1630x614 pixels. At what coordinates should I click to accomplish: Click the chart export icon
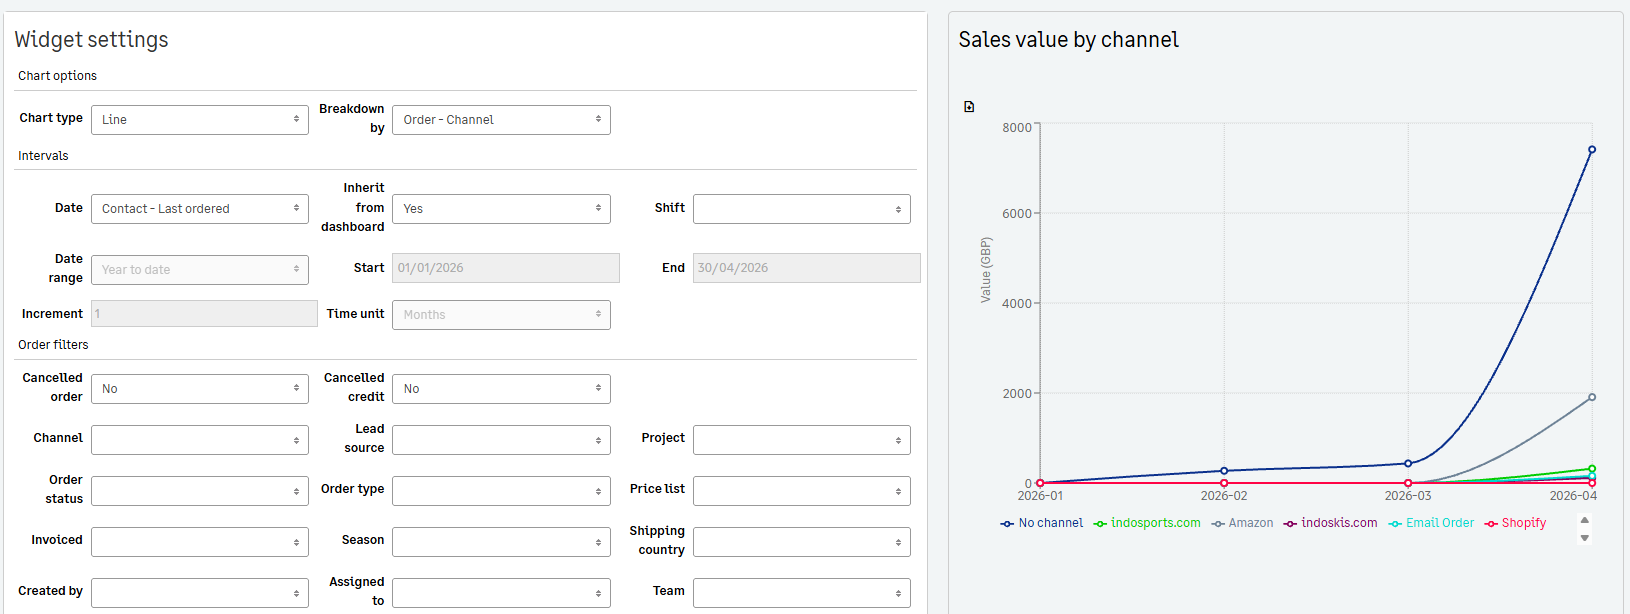tap(969, 107)
